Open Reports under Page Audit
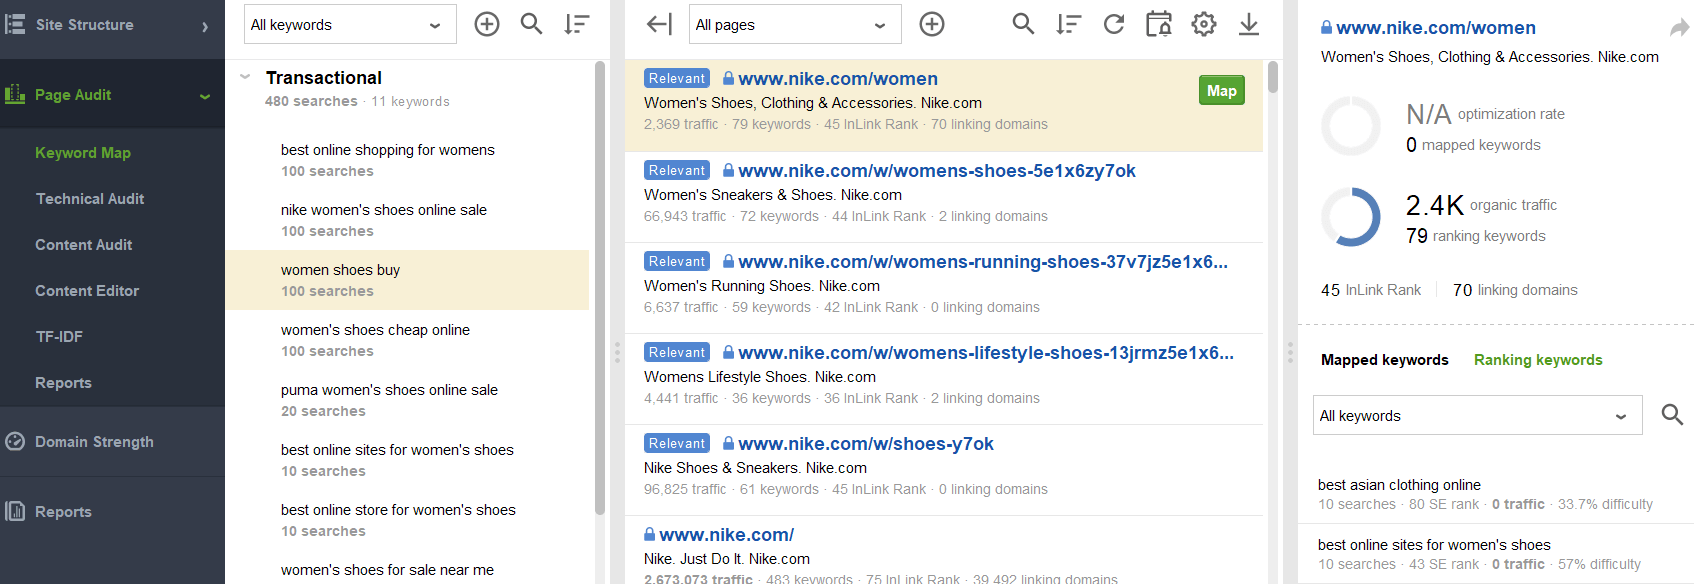Image resolution: width=1694 pixels, height=584 pixels. (63, 383)
